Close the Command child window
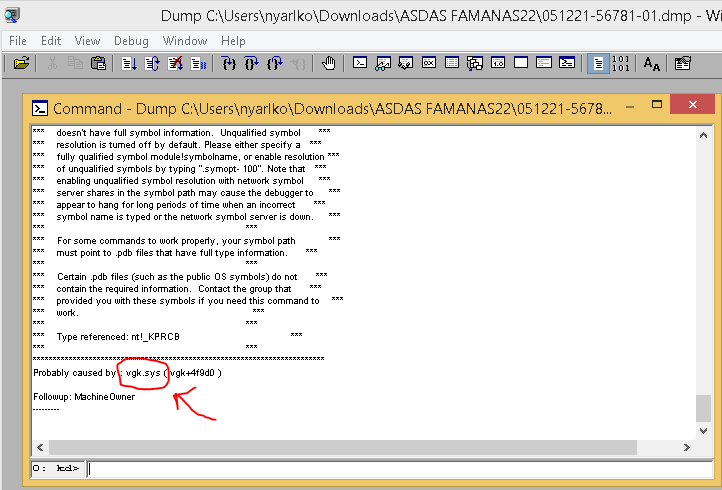Image resolution: width=722 pixels, height=490 pixels. click(693, 105)
